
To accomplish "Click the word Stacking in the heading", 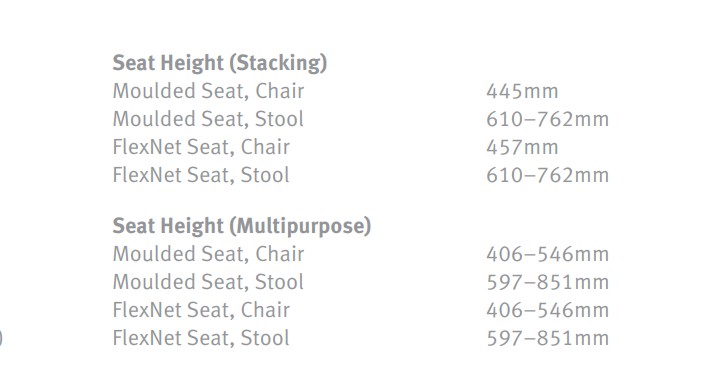I will click(279, 63).
